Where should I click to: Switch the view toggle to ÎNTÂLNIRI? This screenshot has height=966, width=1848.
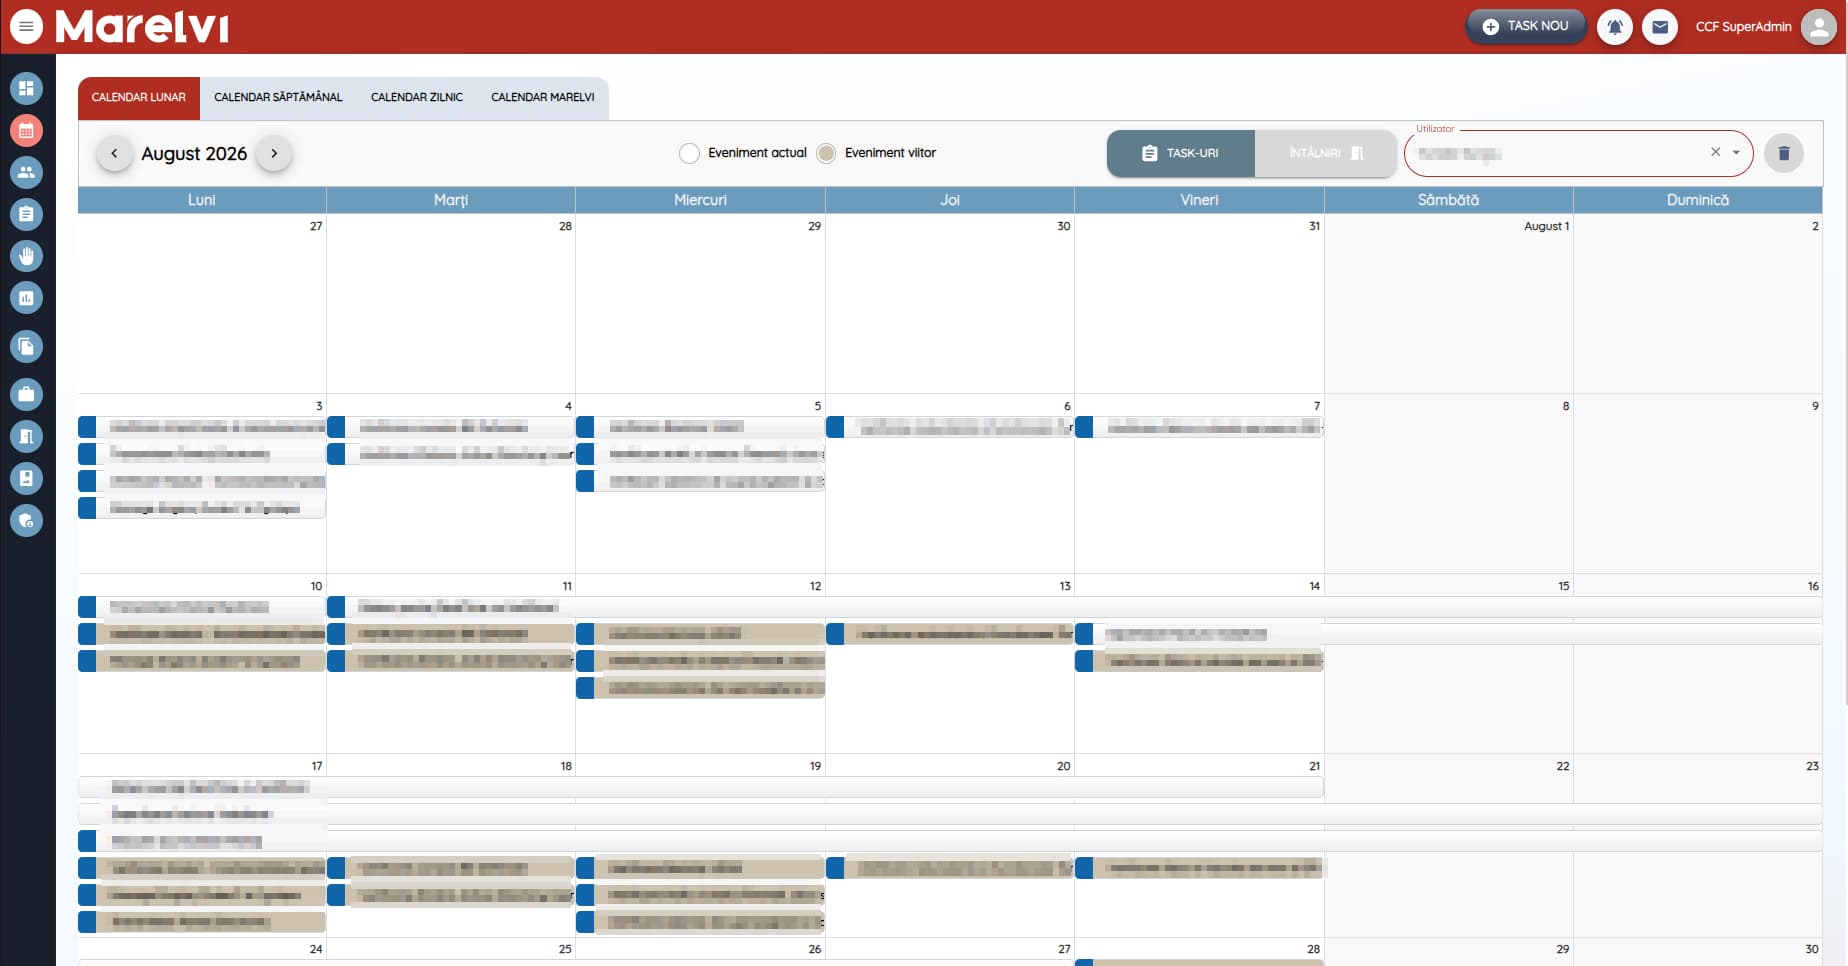click(x=1326, y=153)
